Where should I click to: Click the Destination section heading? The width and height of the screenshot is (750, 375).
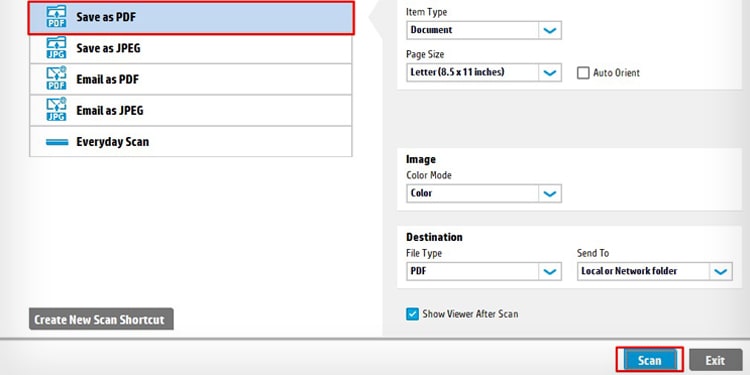434,237
